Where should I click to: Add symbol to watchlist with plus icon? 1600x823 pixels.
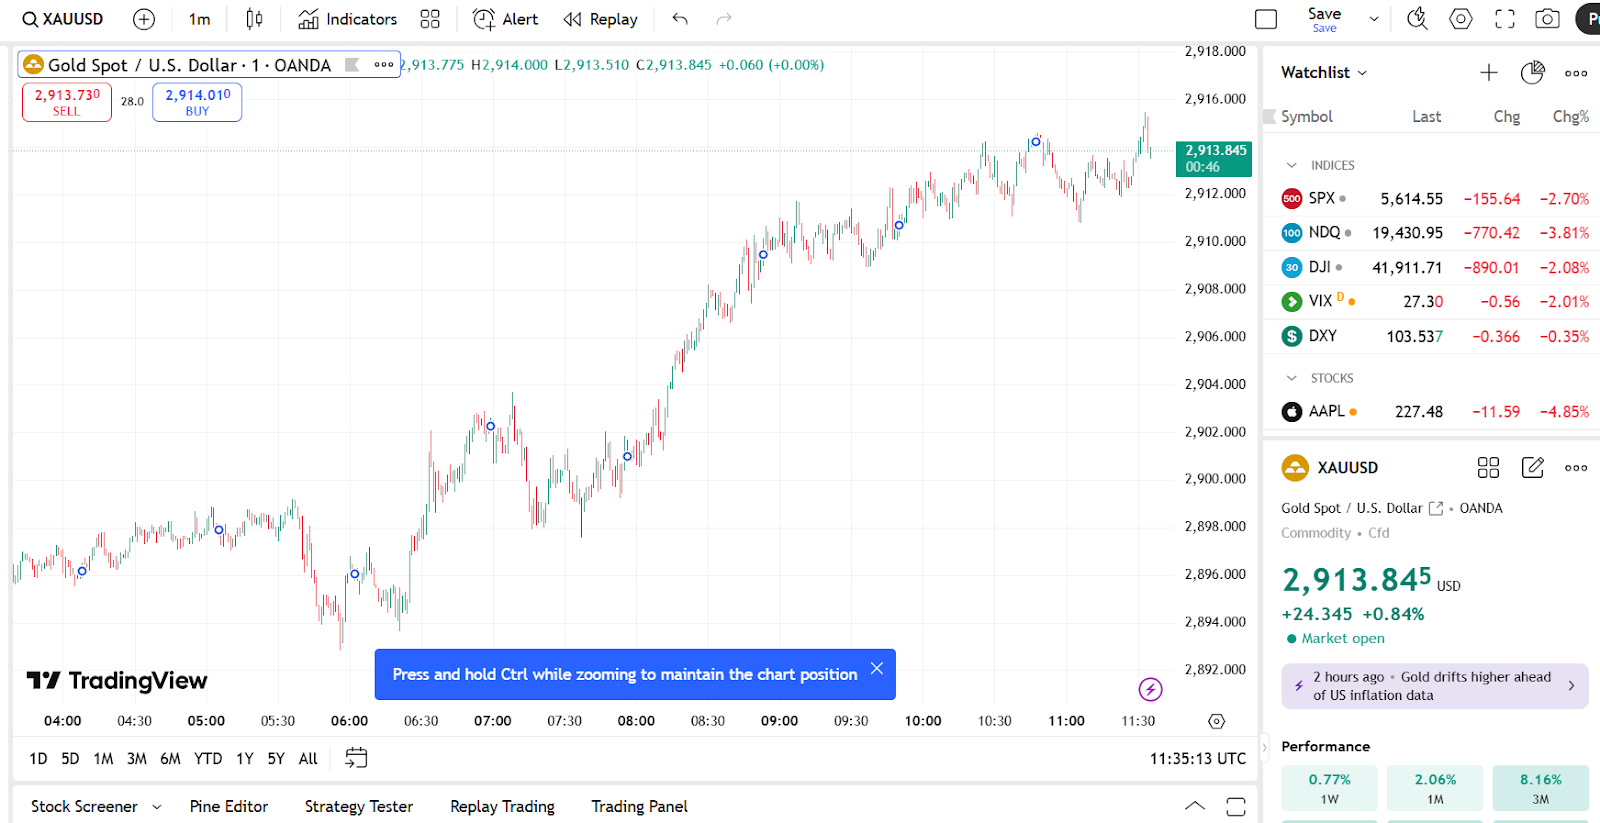click(x=1489, y=72)
